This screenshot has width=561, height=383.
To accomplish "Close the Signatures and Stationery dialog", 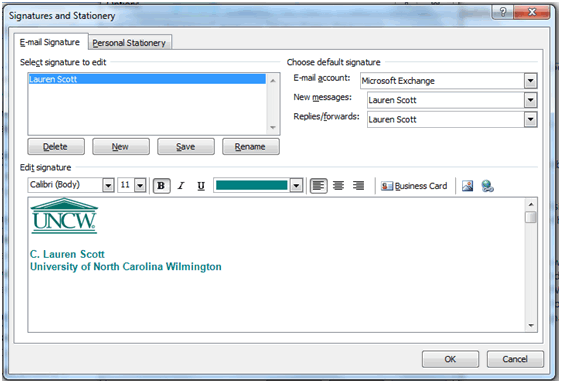I will click(x=532, y=13).
